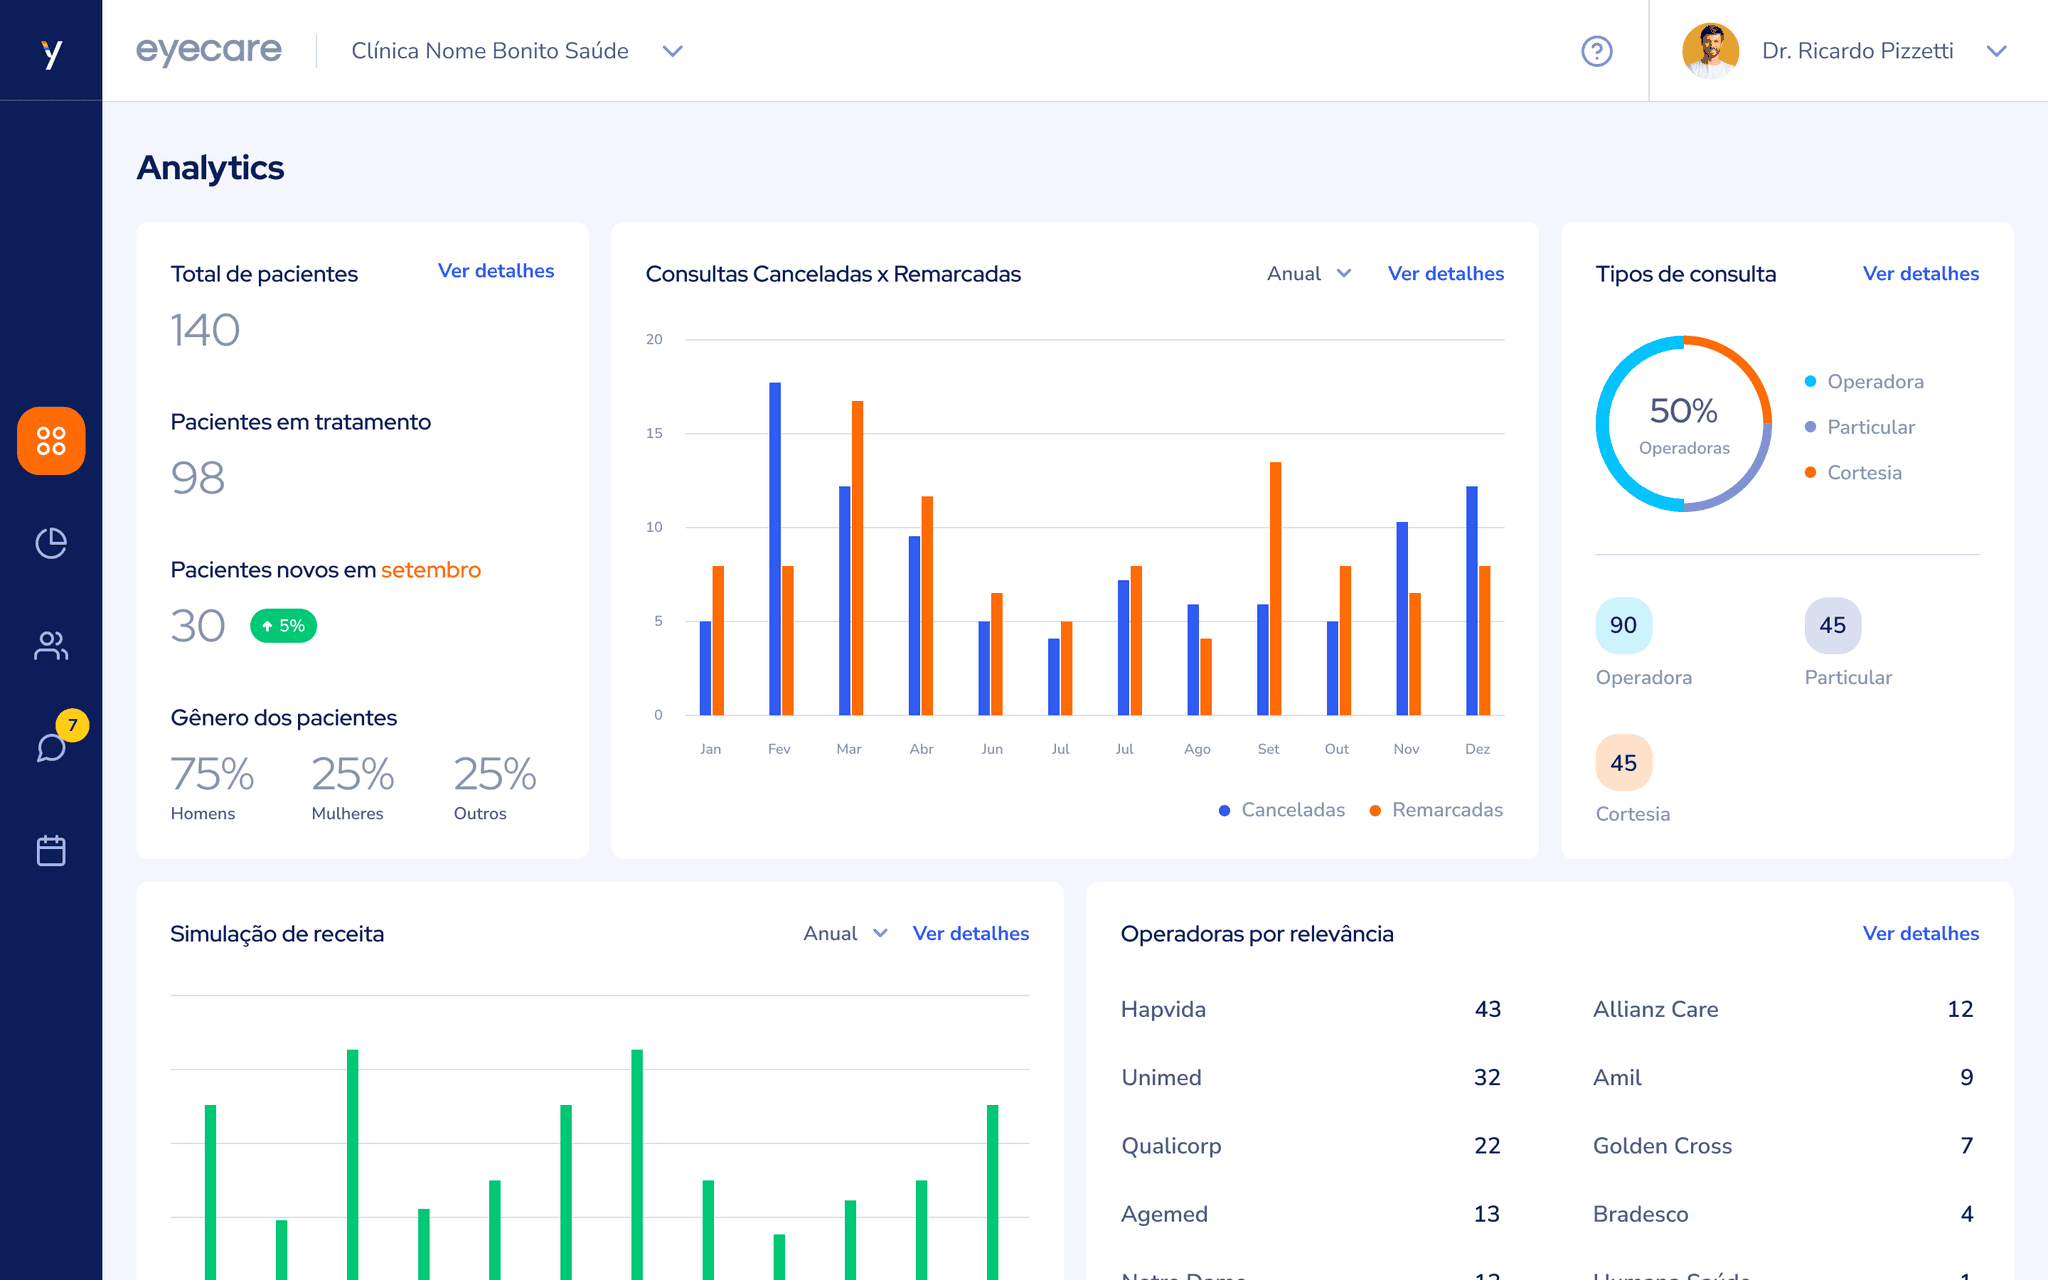Open the pie chart reports icon
Image resolution: width=2048 pixels, height=1280 pixels.
click(51, 543)
